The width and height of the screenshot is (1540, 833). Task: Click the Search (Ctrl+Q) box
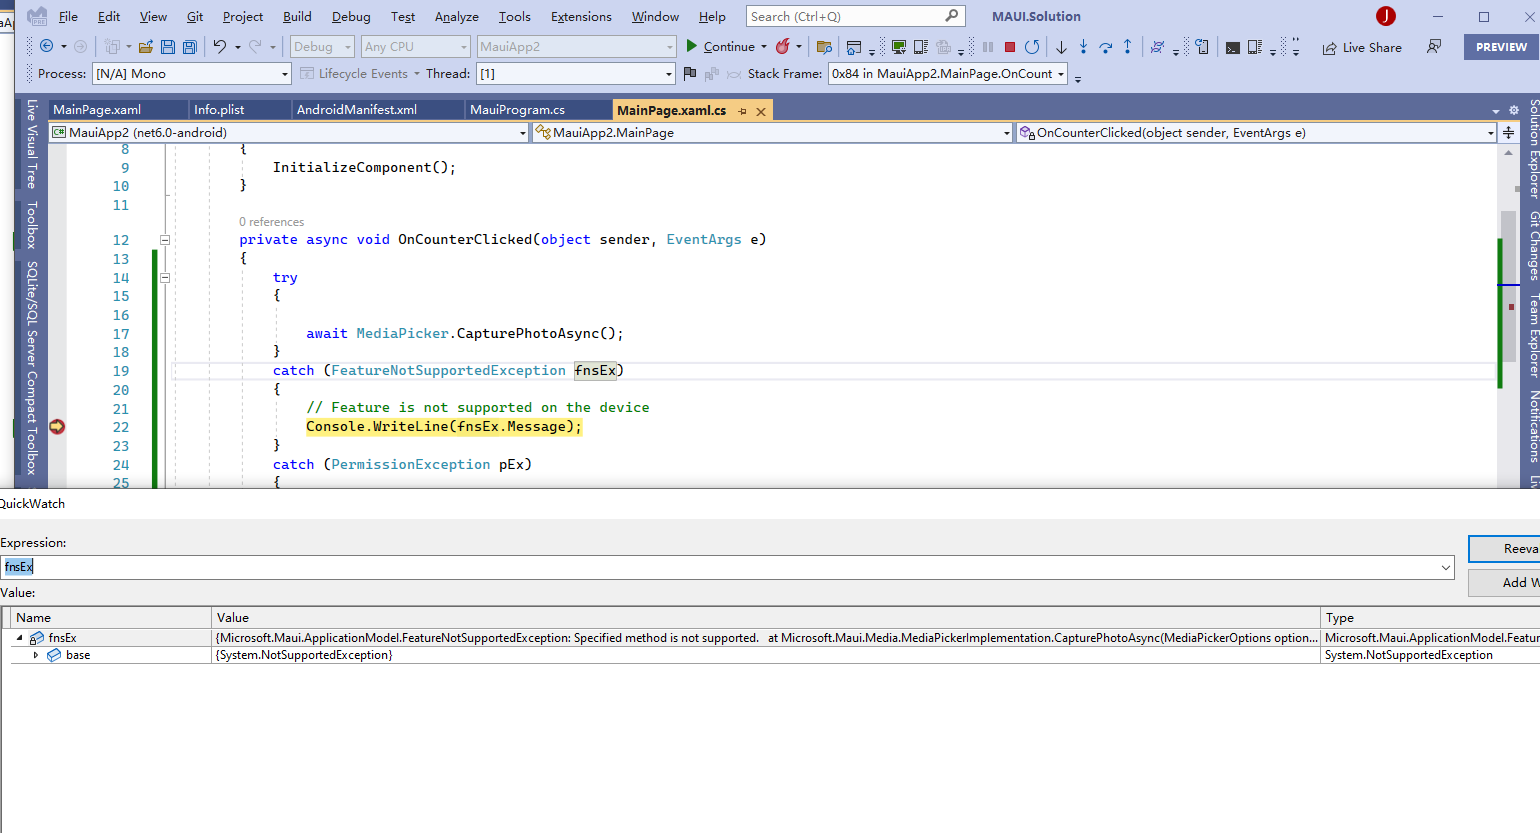point(855,16)
